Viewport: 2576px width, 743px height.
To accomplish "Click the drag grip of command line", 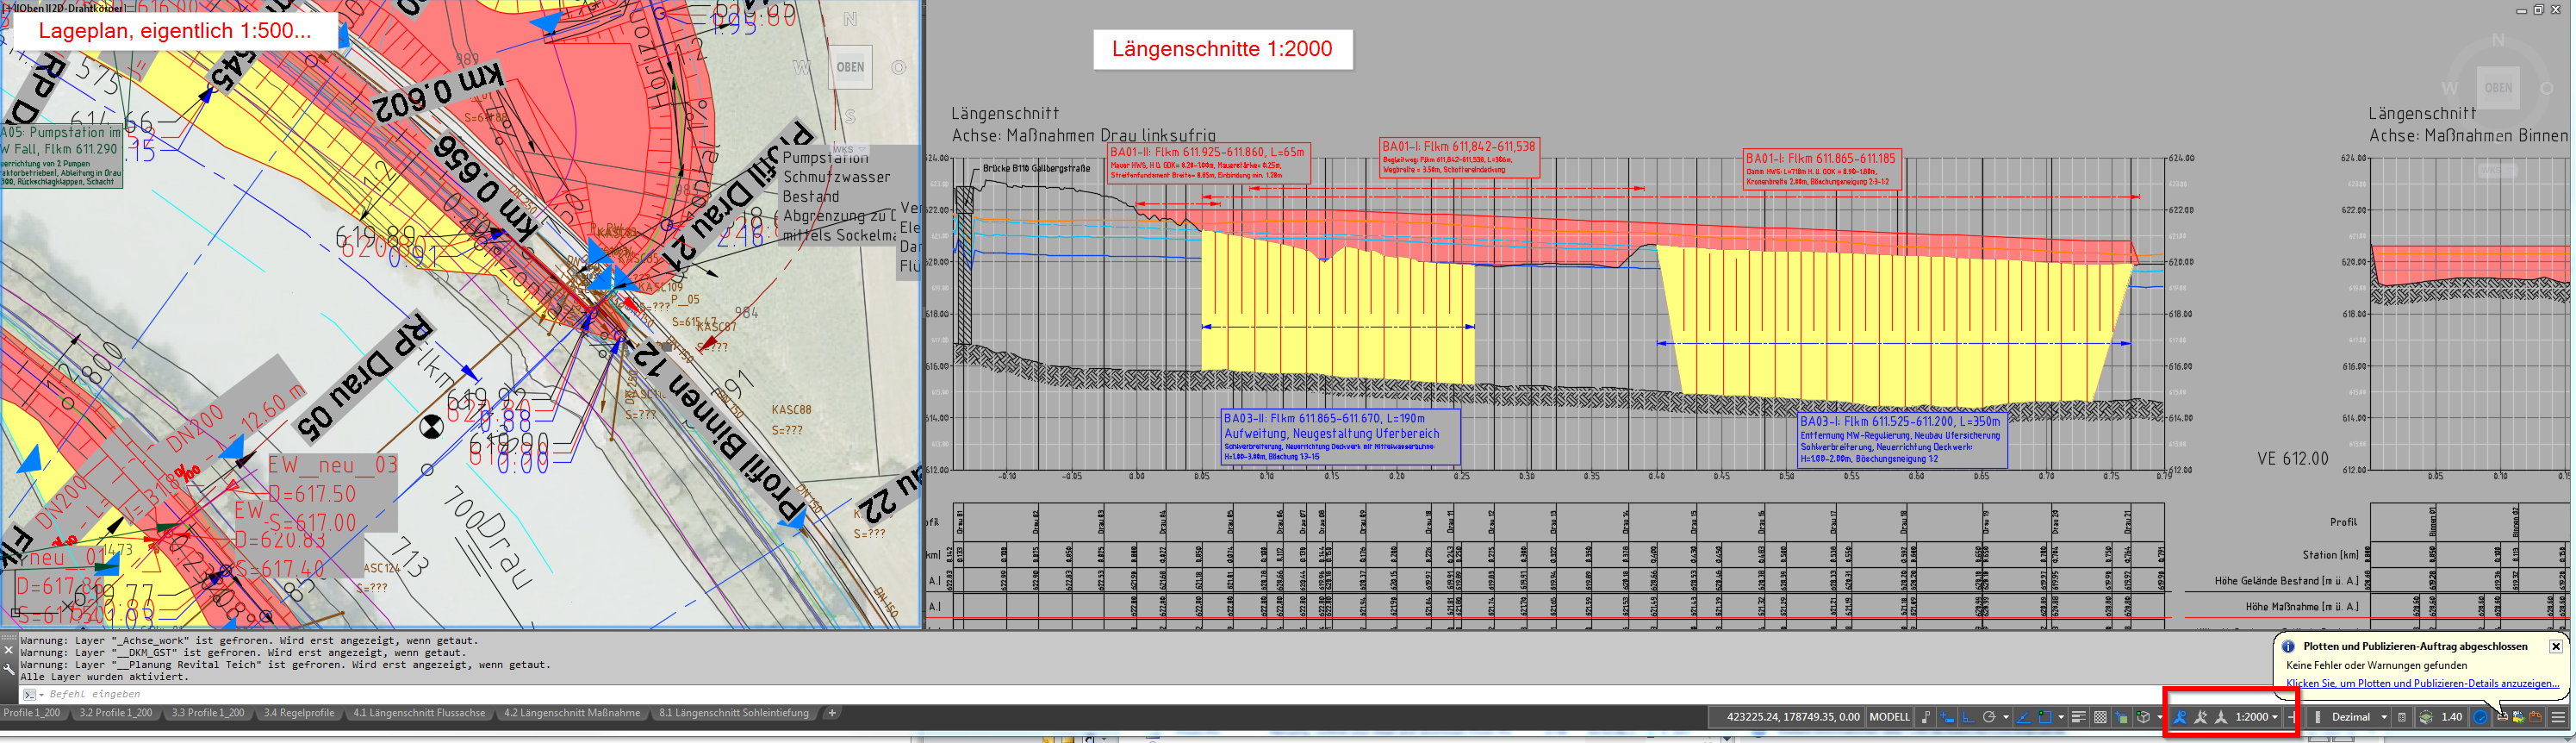I will [8, 636].
